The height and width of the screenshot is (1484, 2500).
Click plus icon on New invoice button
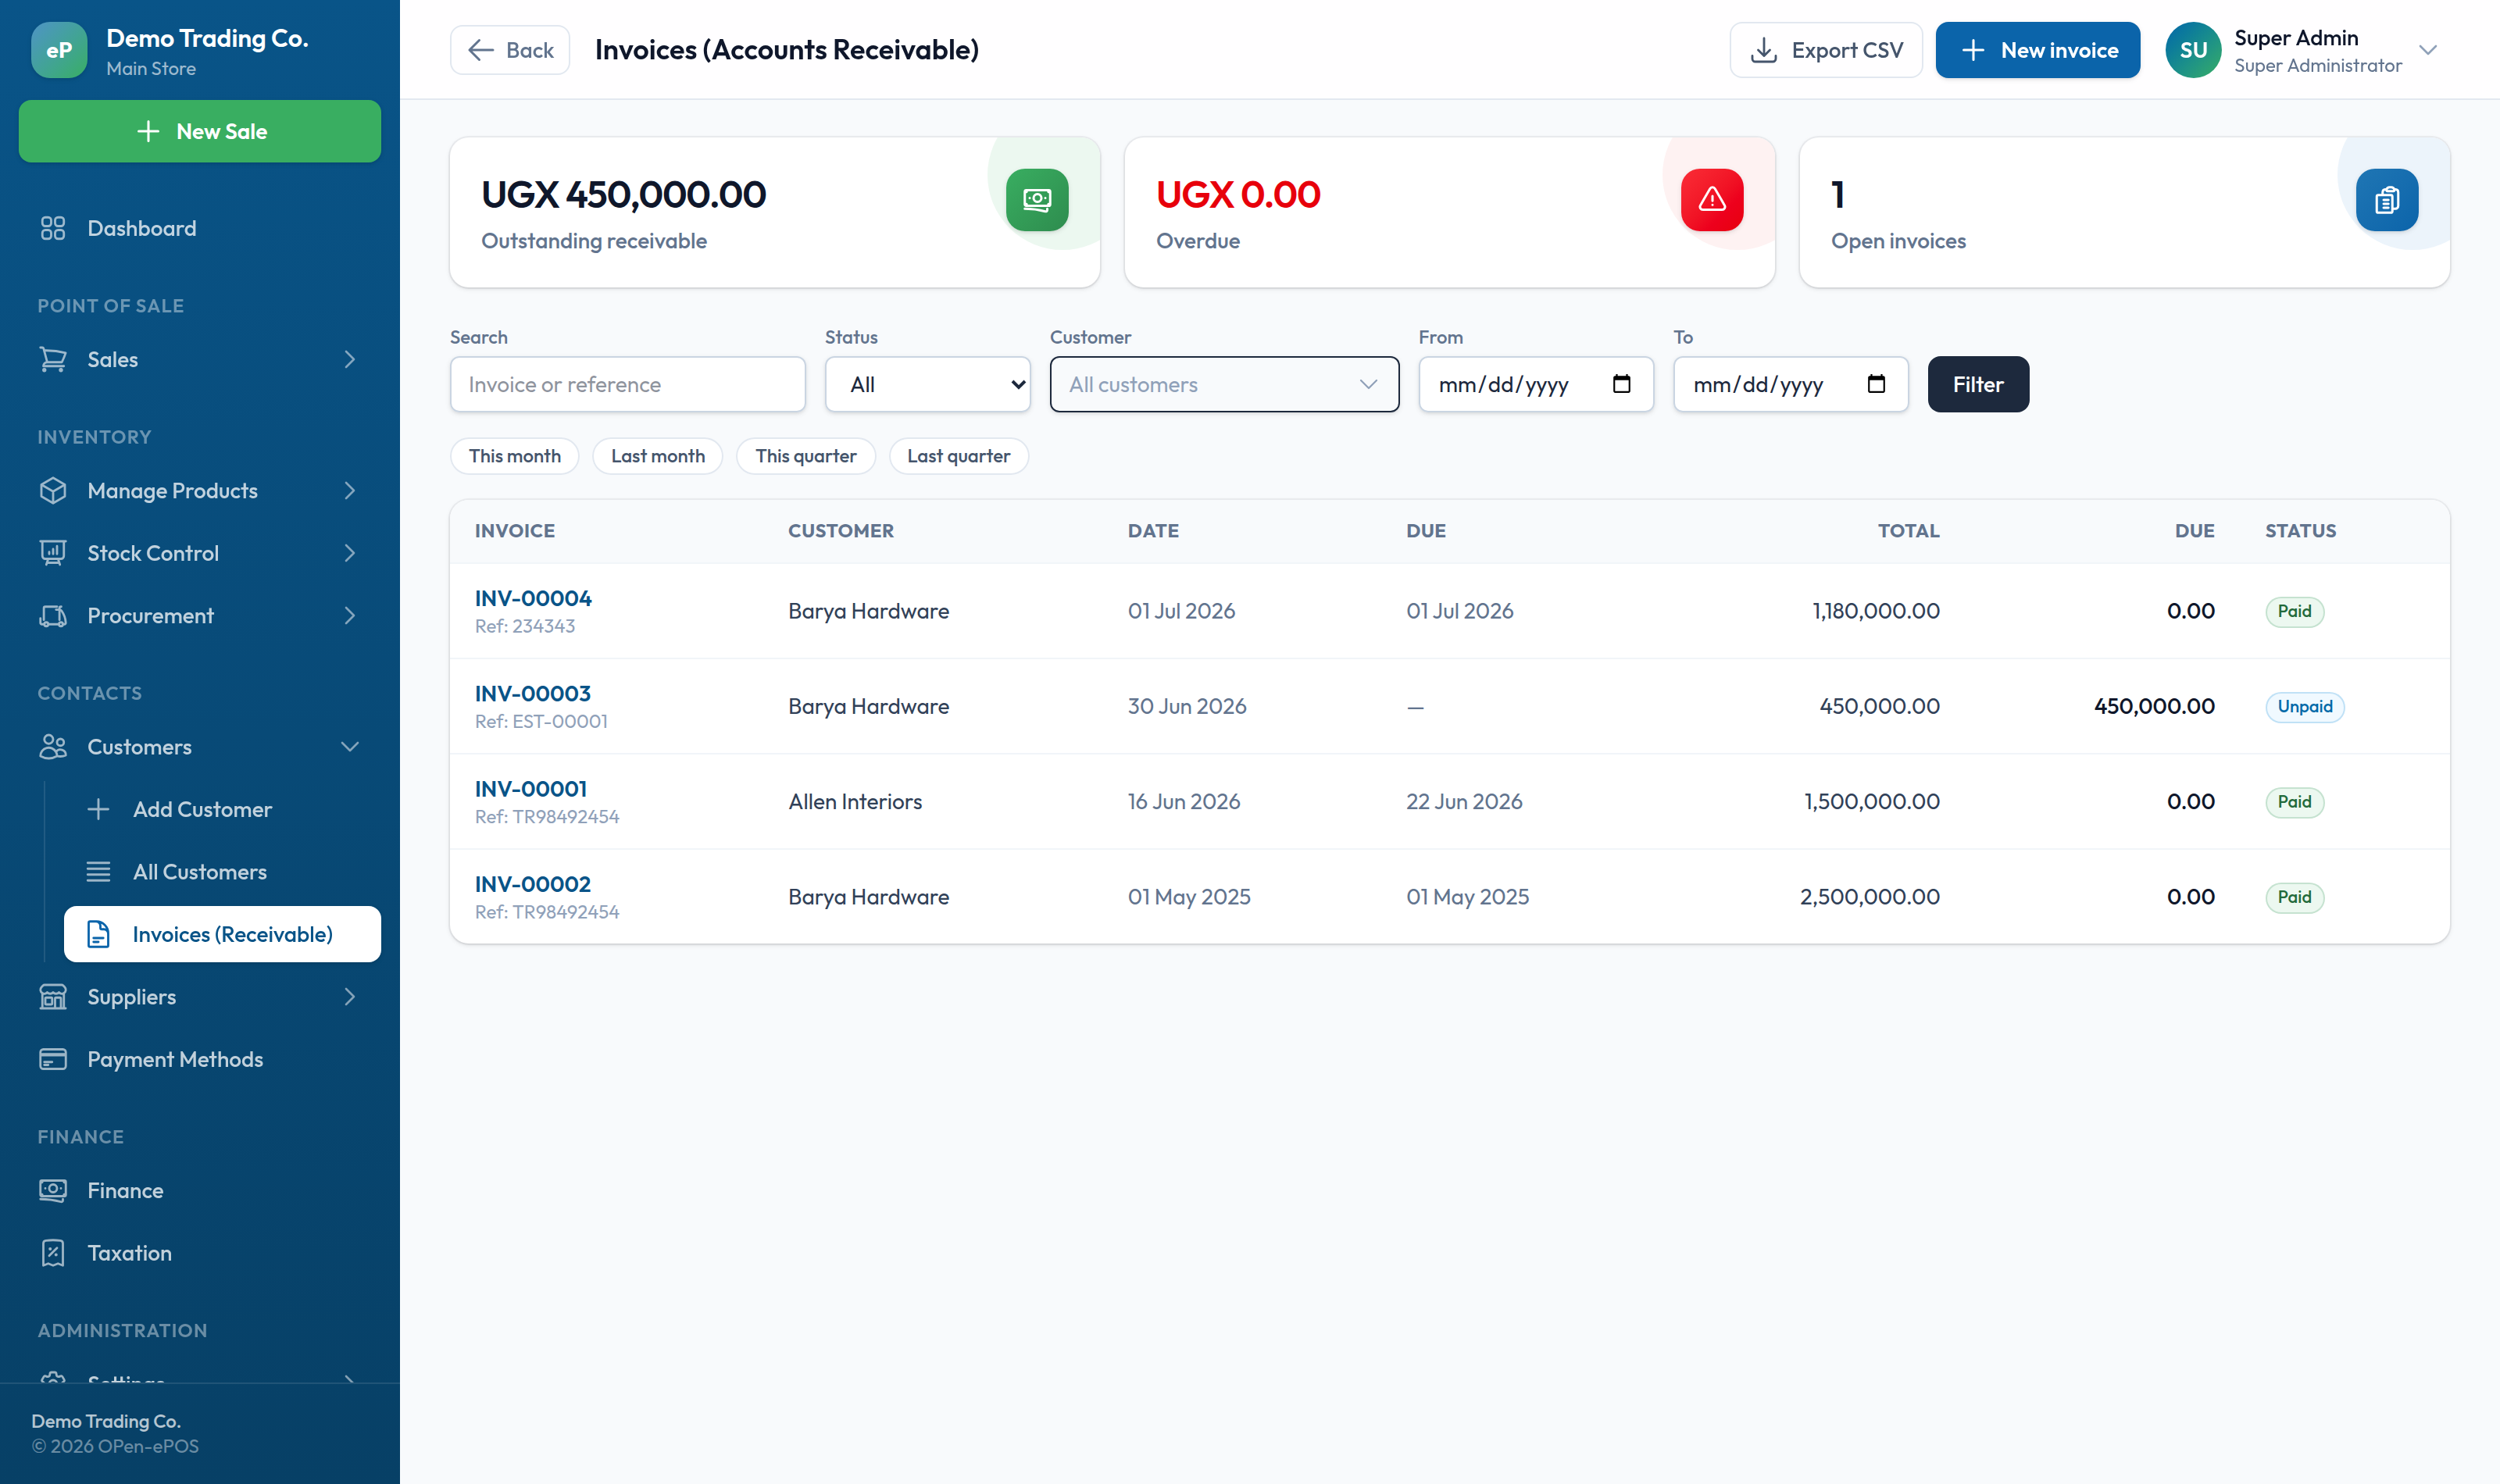click(x=1973, y=50)
